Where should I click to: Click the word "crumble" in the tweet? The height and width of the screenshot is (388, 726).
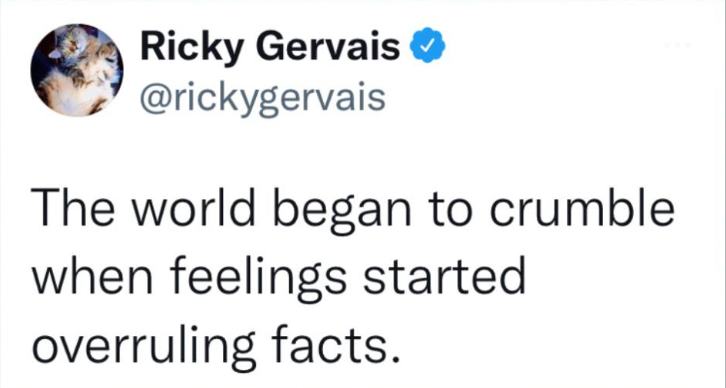(x=582, y=208)
